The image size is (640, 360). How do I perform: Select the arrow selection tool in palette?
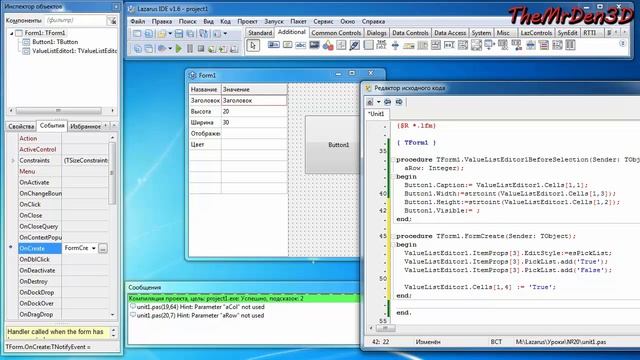(253, 45)
